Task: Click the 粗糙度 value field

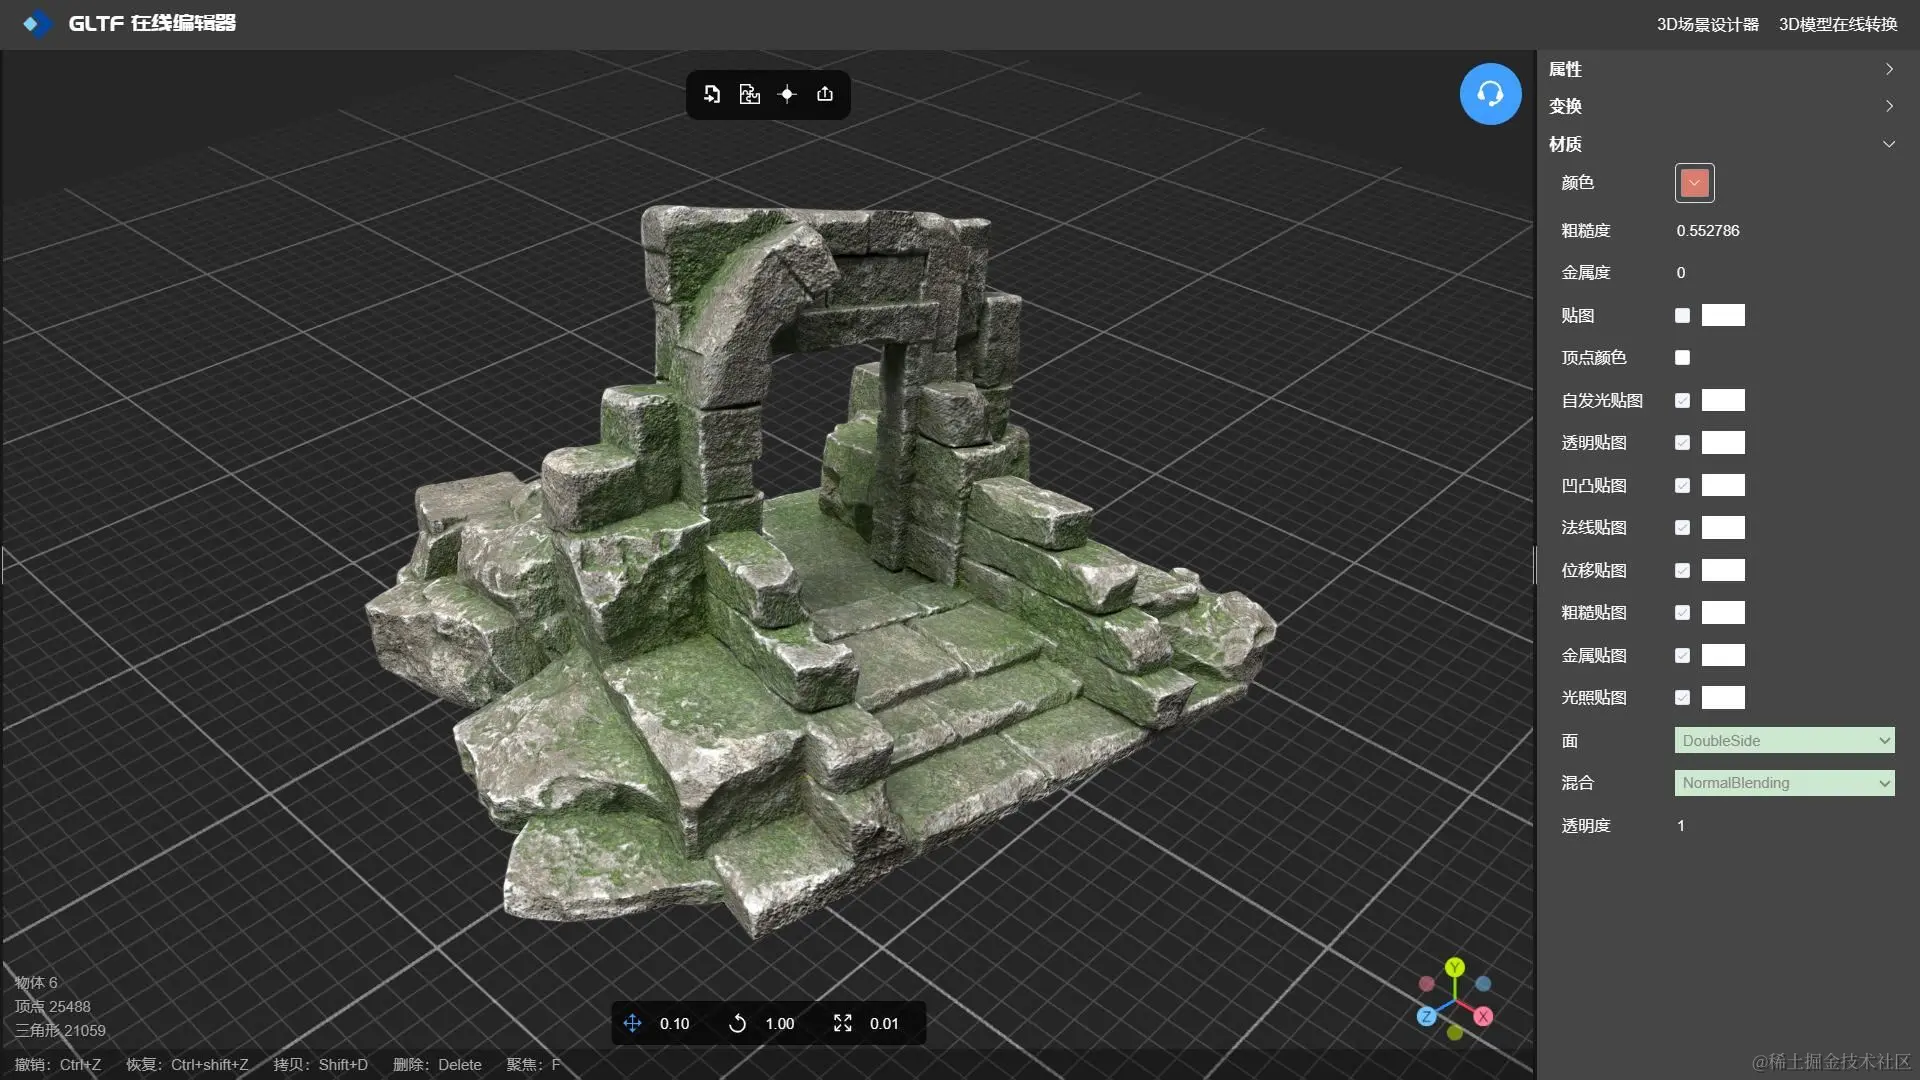Action: click(x=1708, y=231)
